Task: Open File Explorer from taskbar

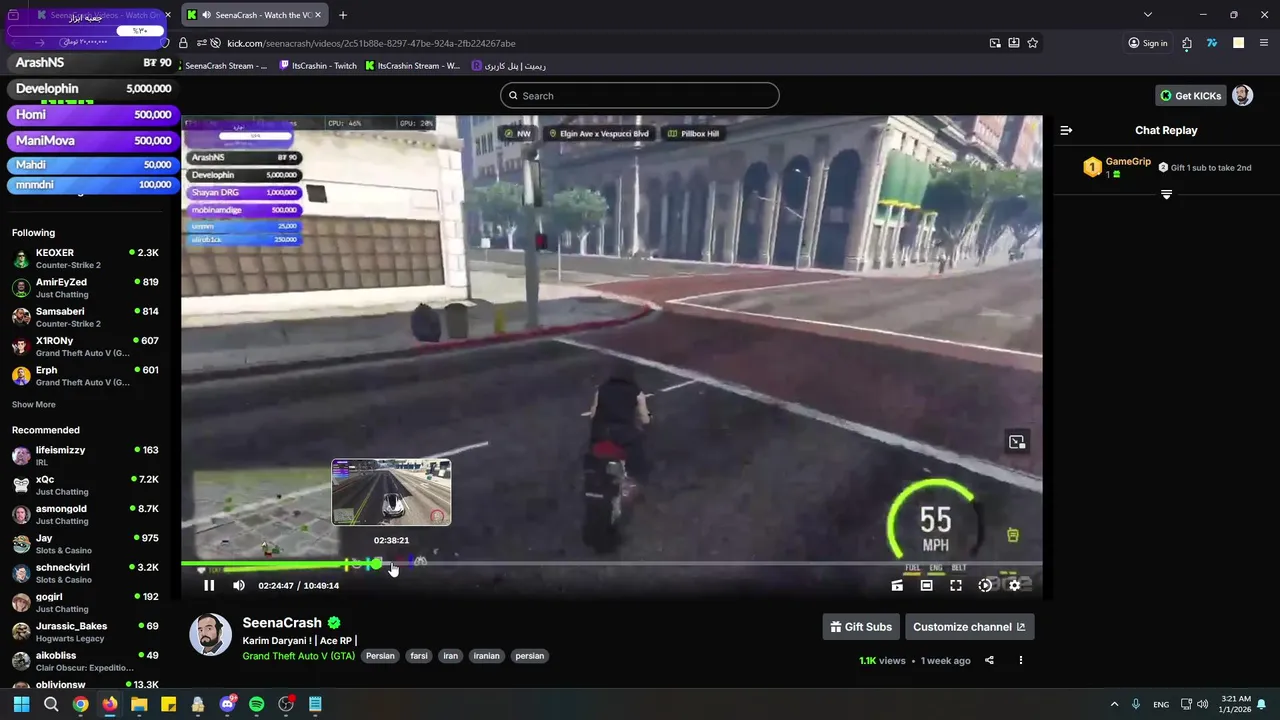Action: coord(139,704)
